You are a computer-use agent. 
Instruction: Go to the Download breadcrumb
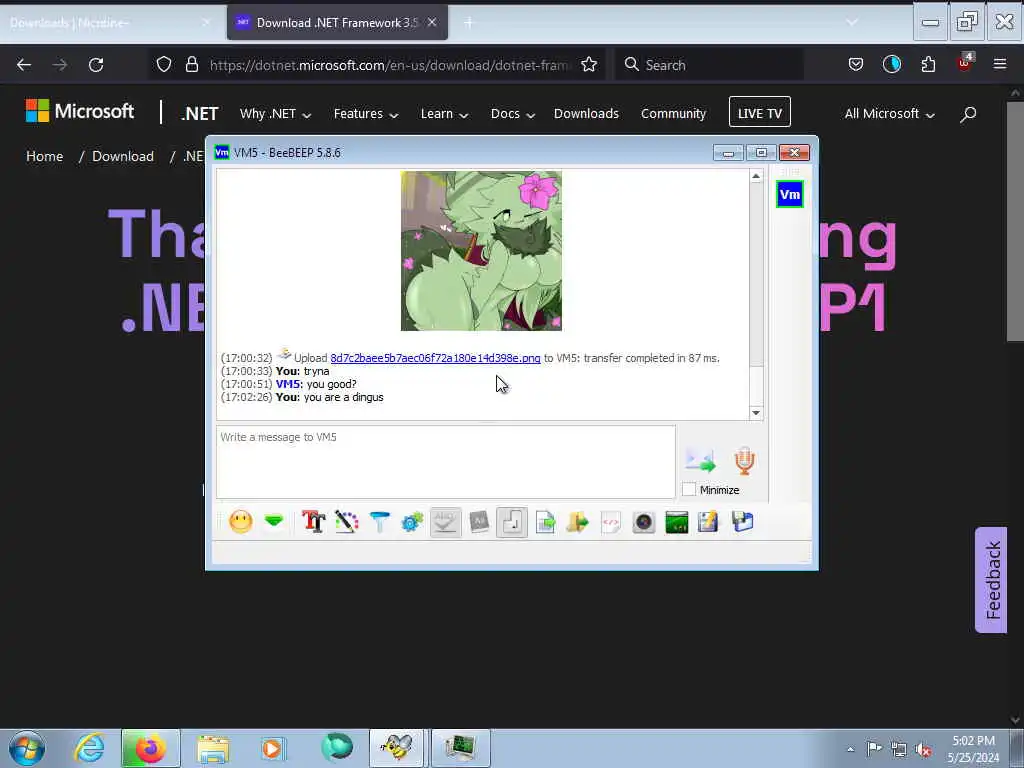coord(123,156)
